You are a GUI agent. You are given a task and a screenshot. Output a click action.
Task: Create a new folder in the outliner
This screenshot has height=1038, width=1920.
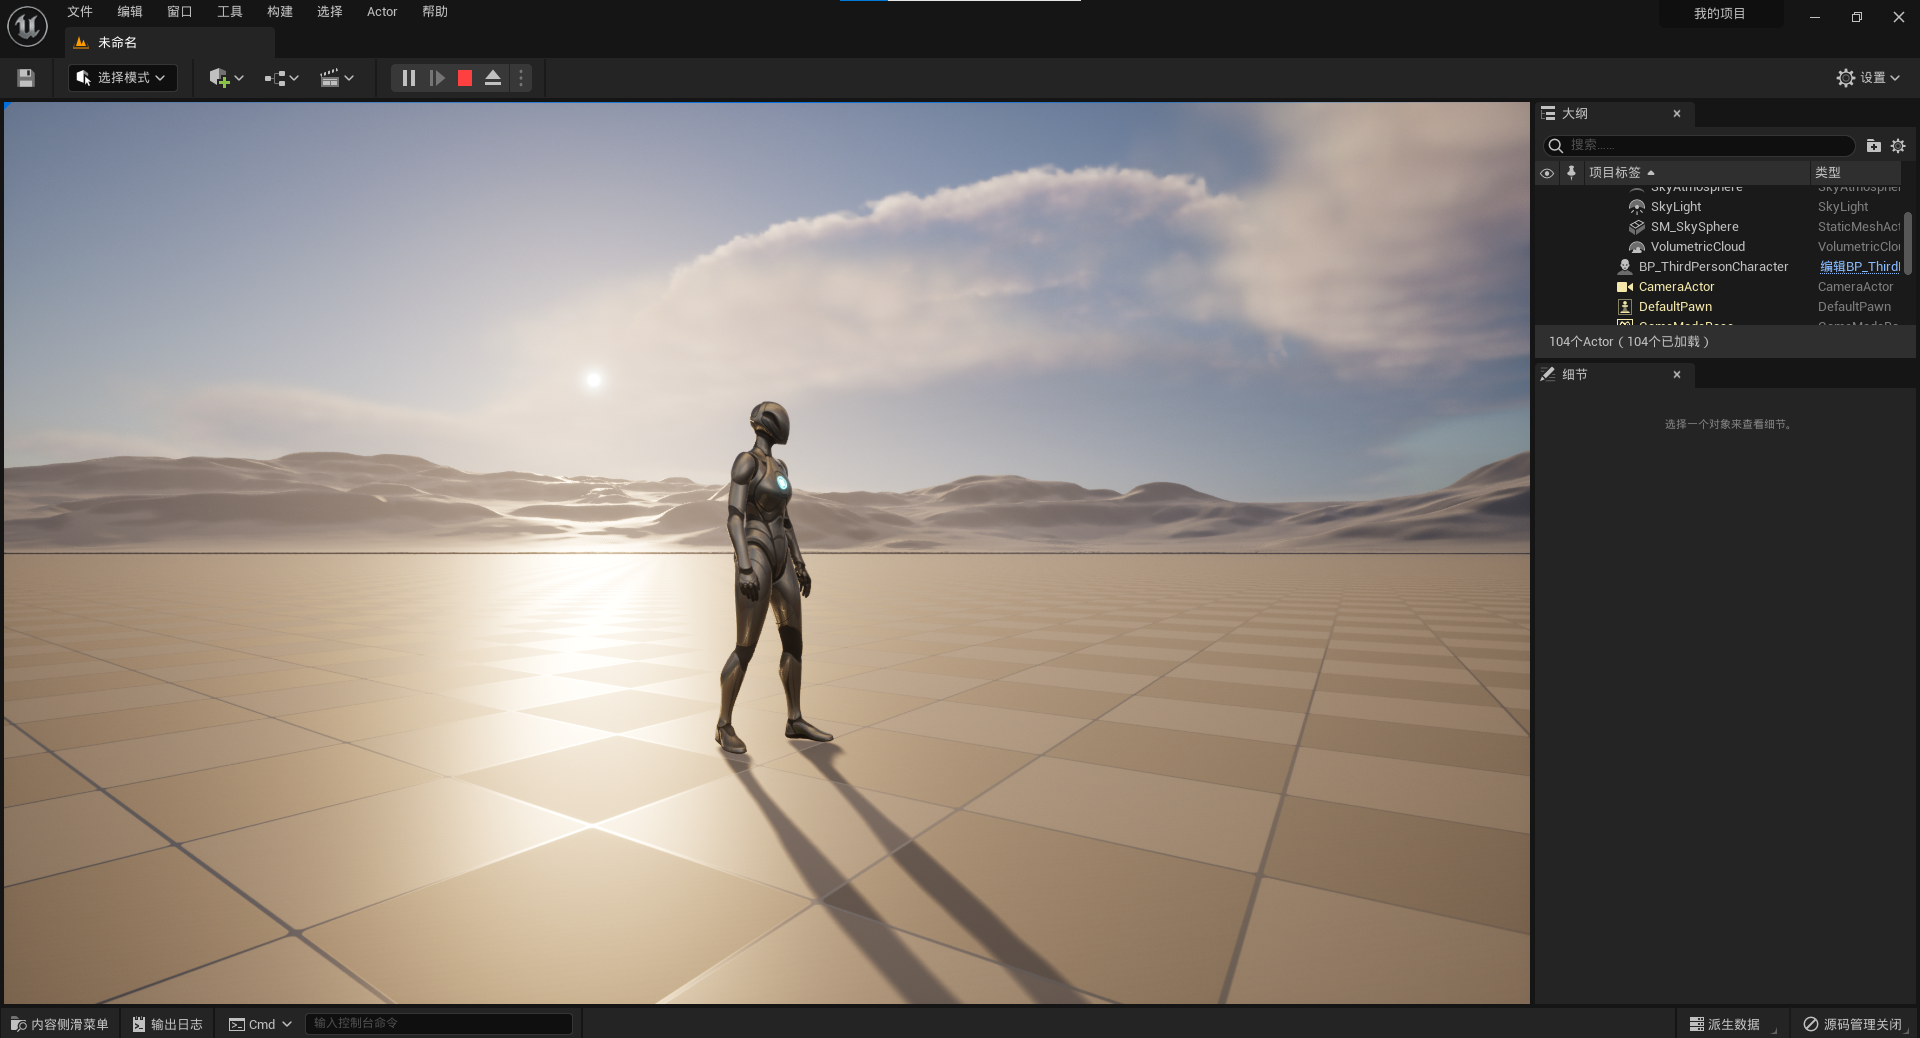click(1874, 146)
